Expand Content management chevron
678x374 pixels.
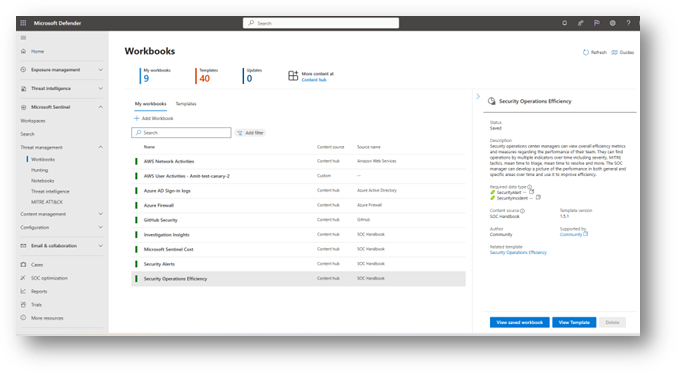click(100, 214)
